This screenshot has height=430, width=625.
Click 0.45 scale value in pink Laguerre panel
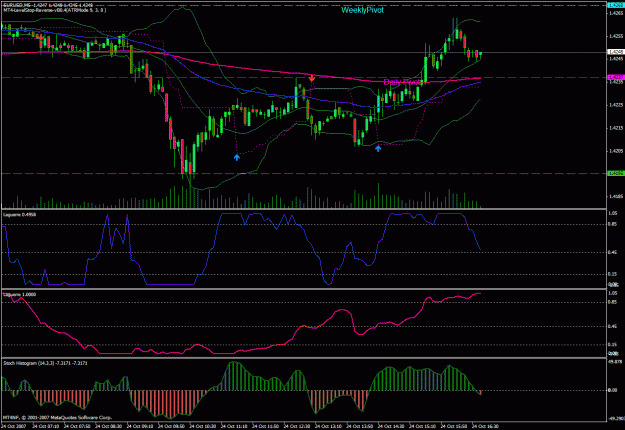pyautogui.click(x=613, y=326)
